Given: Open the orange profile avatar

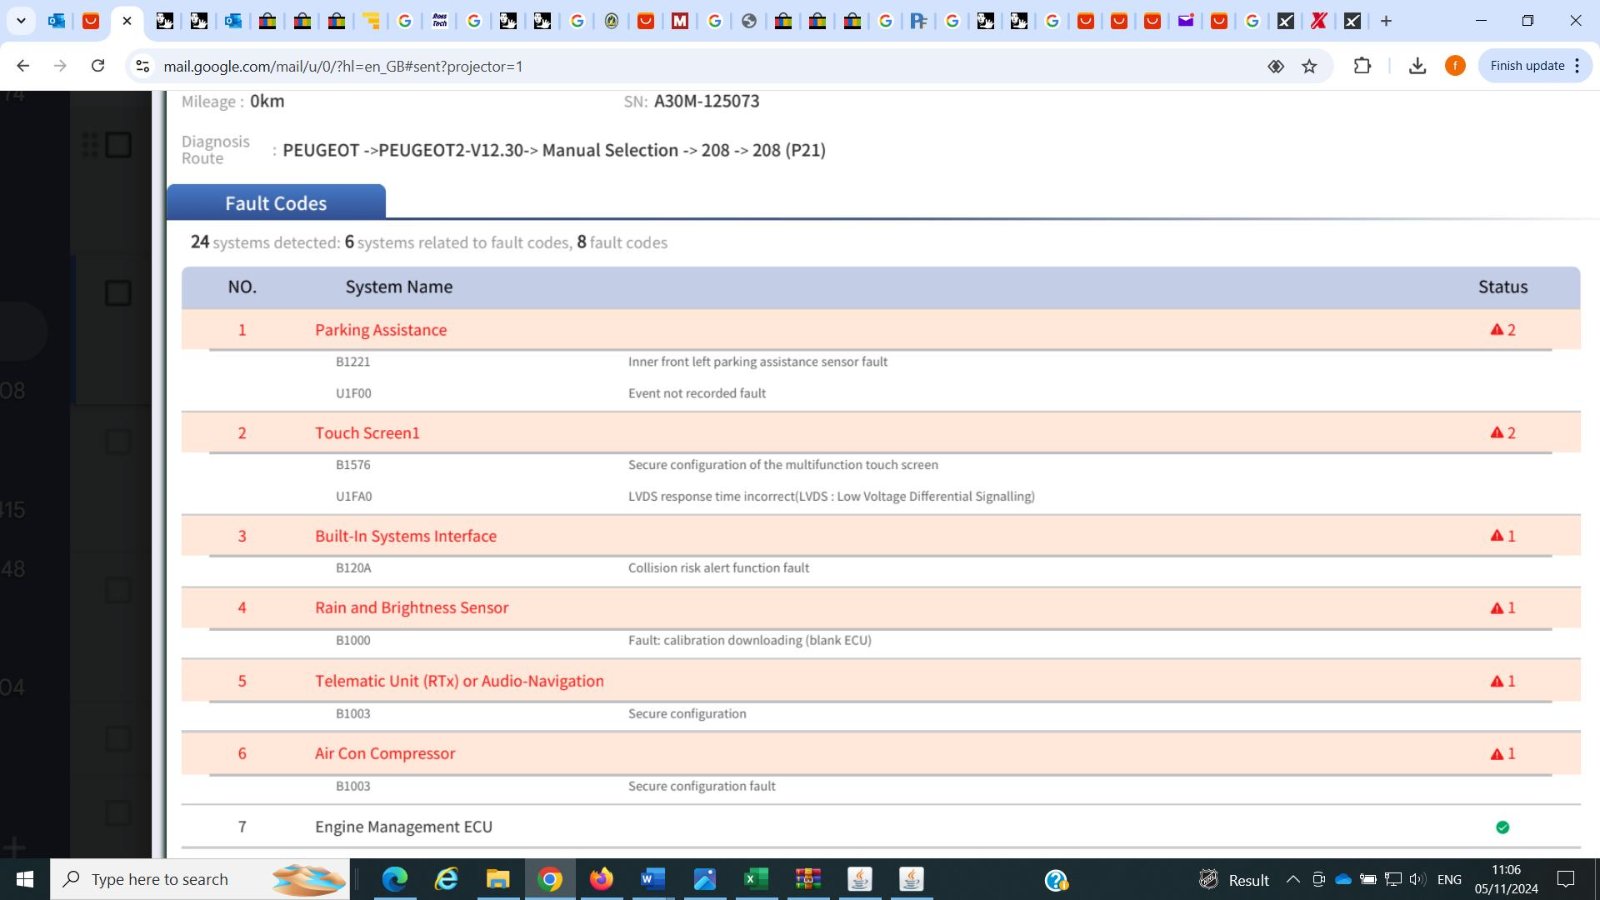Looking at the screenshot, I should coord(1455,66).
